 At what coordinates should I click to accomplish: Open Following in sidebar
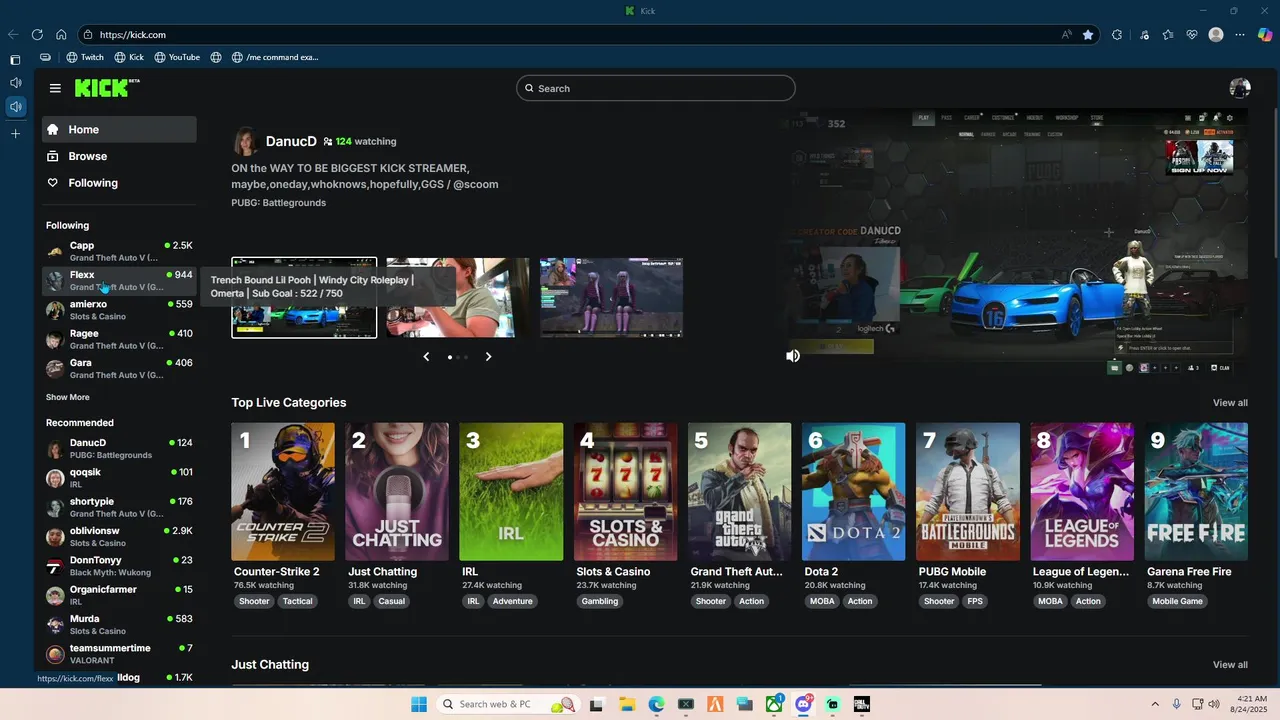click(119, 183)
